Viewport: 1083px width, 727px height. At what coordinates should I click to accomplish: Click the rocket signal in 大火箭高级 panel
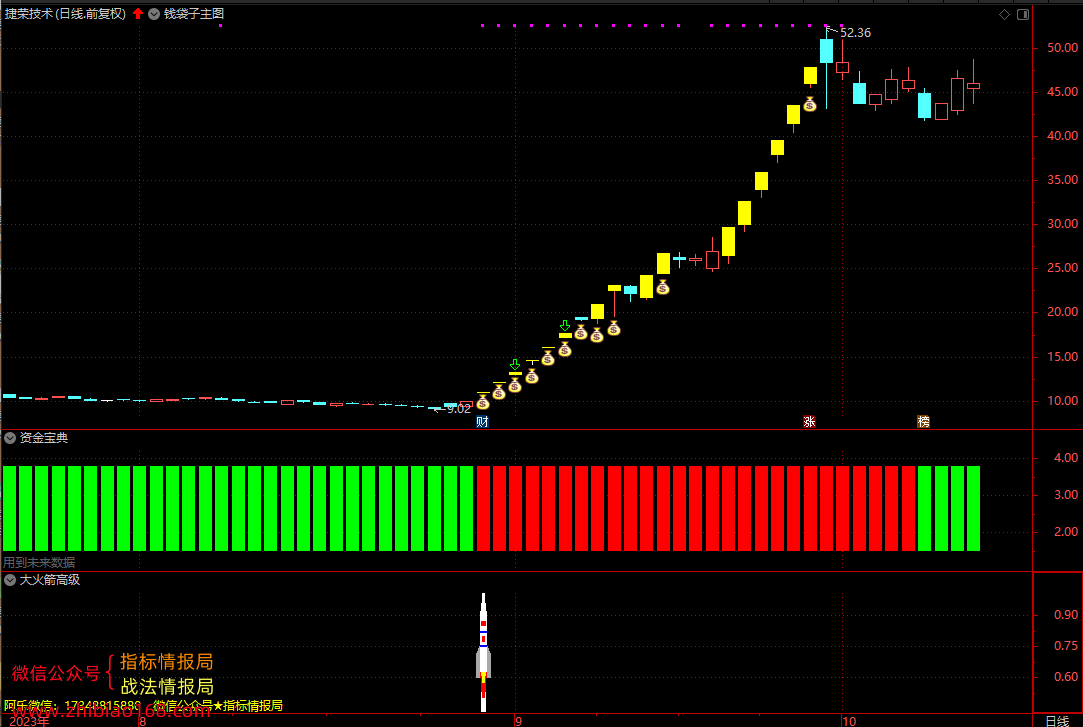pos(483,652)
